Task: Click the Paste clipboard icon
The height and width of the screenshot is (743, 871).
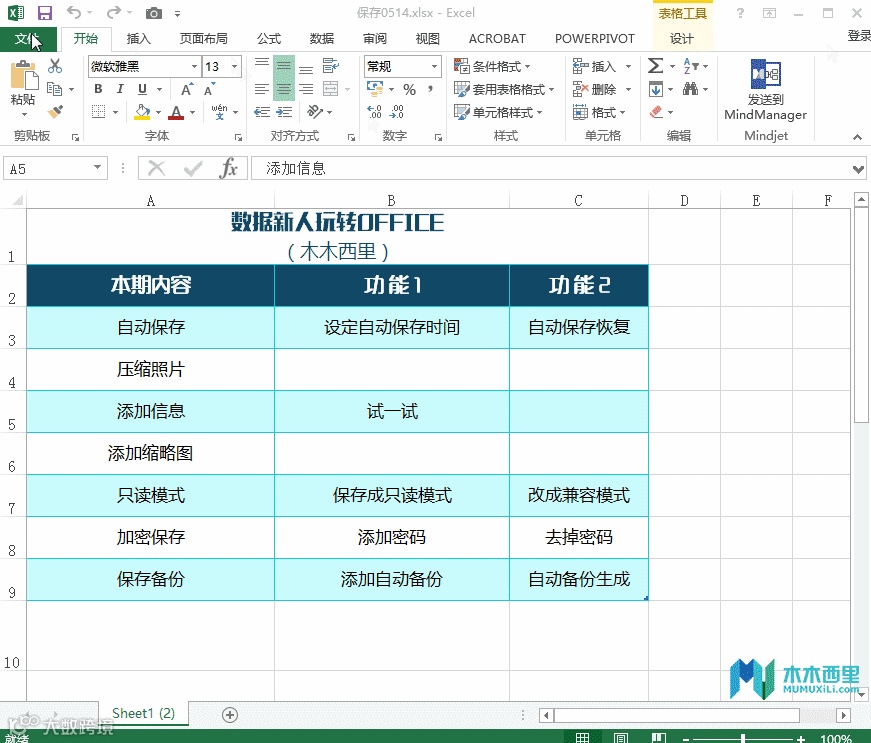Action: tap(23, 76)
